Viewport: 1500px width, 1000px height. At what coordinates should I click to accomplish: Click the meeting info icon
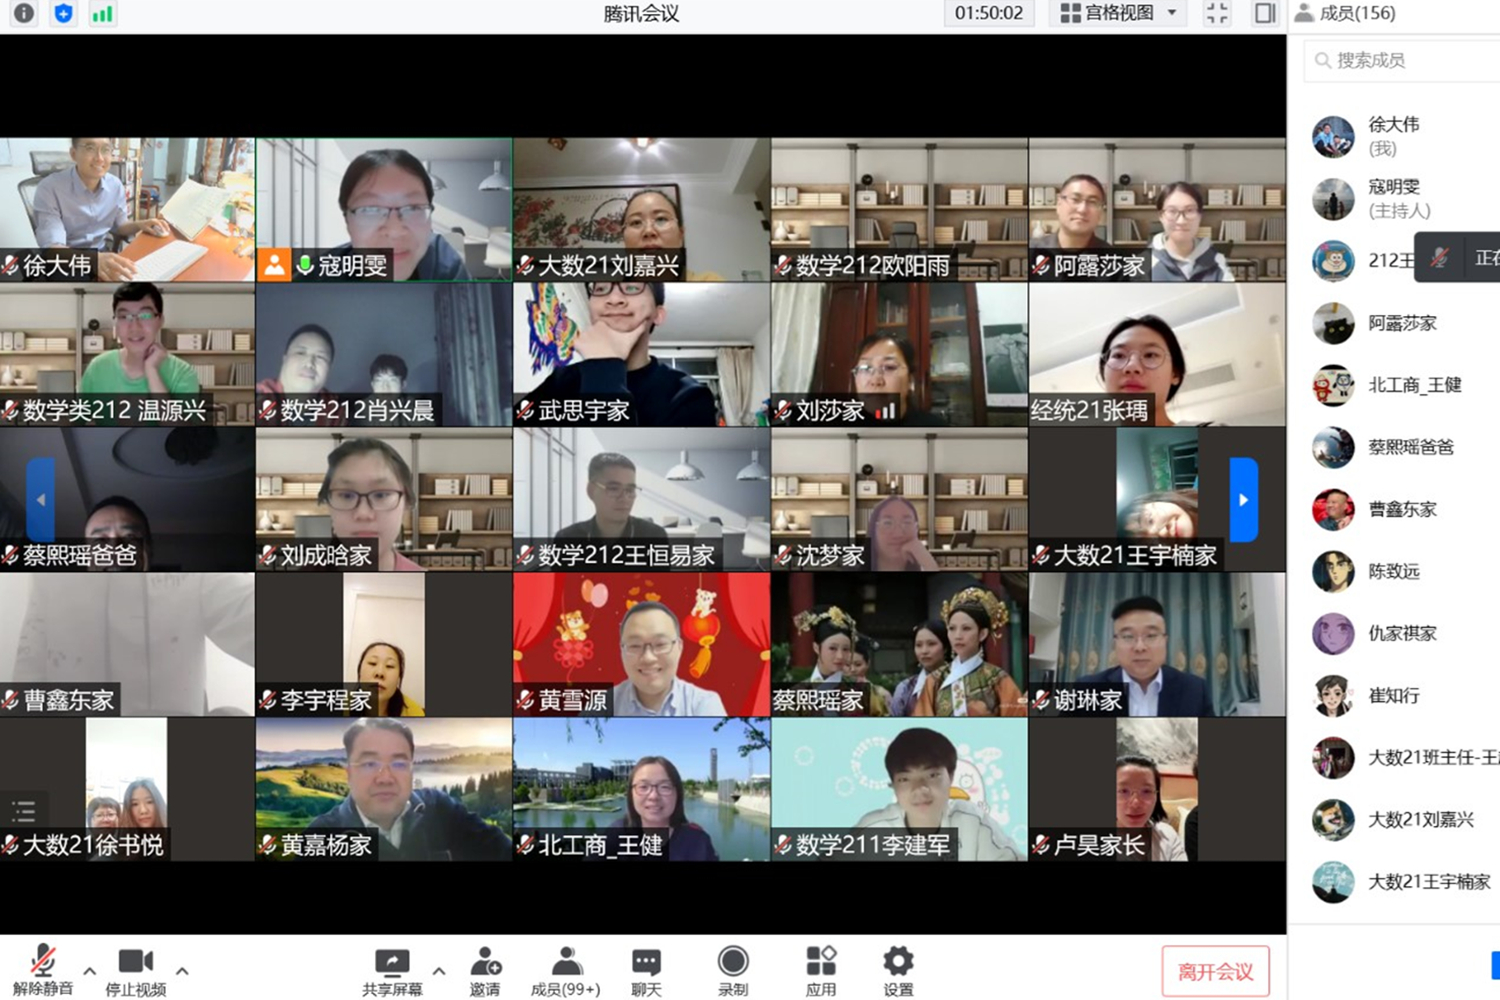click(24, 13)
